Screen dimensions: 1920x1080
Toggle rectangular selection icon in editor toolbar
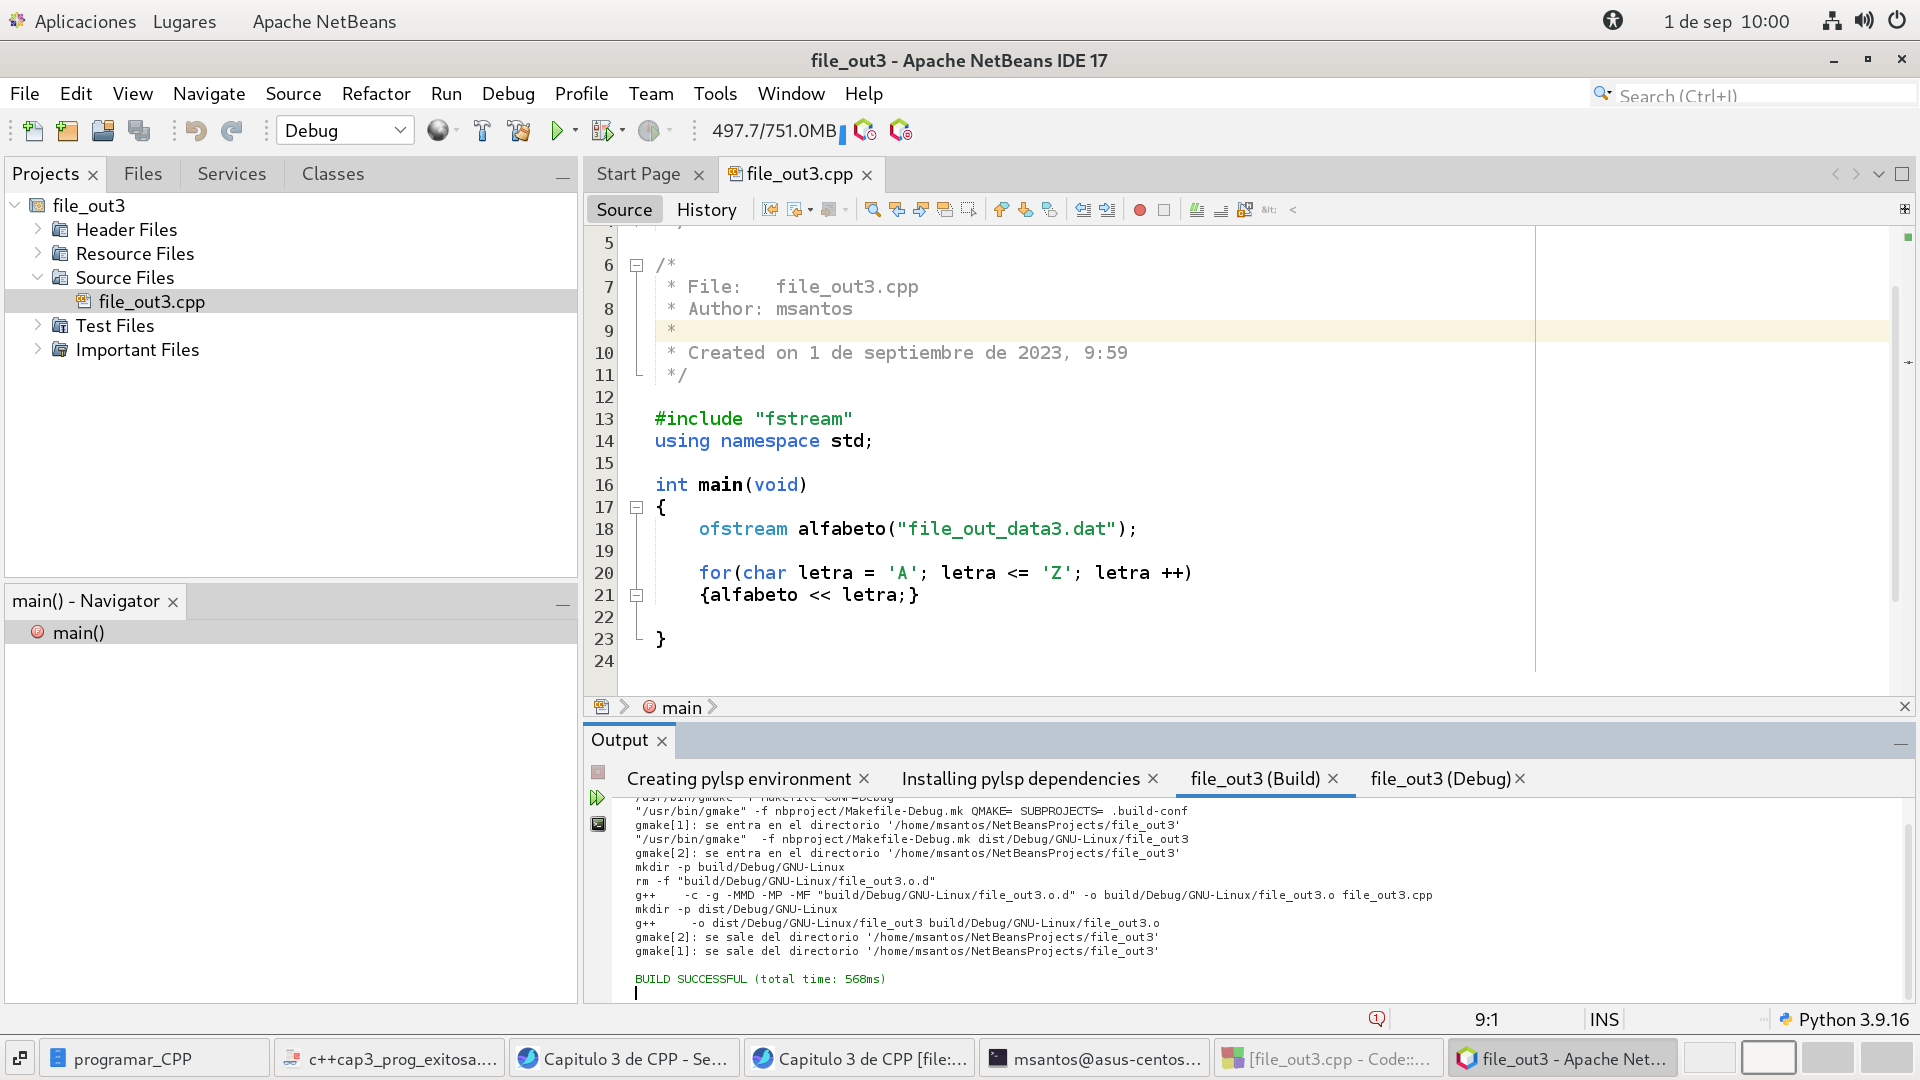tap(968, 210)
